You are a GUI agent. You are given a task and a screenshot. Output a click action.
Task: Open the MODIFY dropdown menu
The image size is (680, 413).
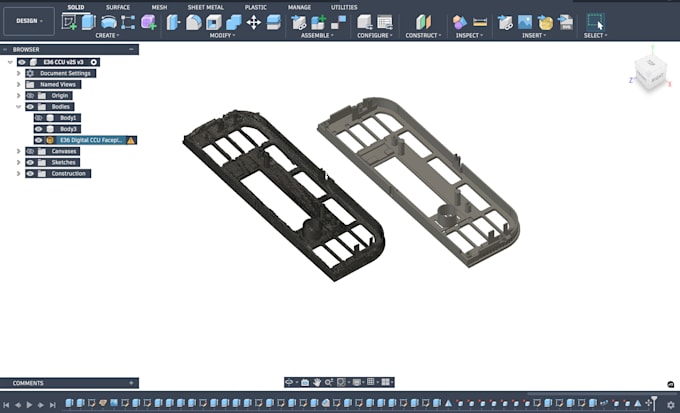[222, 36]
